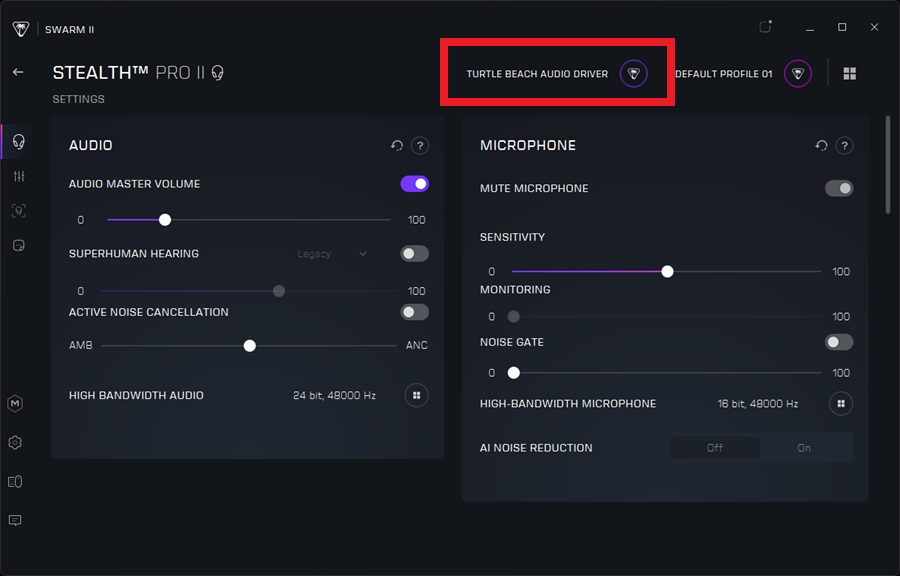Screen dimensions: 900x576
Task: Open the devices icon in lower sidebar
Action: pos(15,481)
